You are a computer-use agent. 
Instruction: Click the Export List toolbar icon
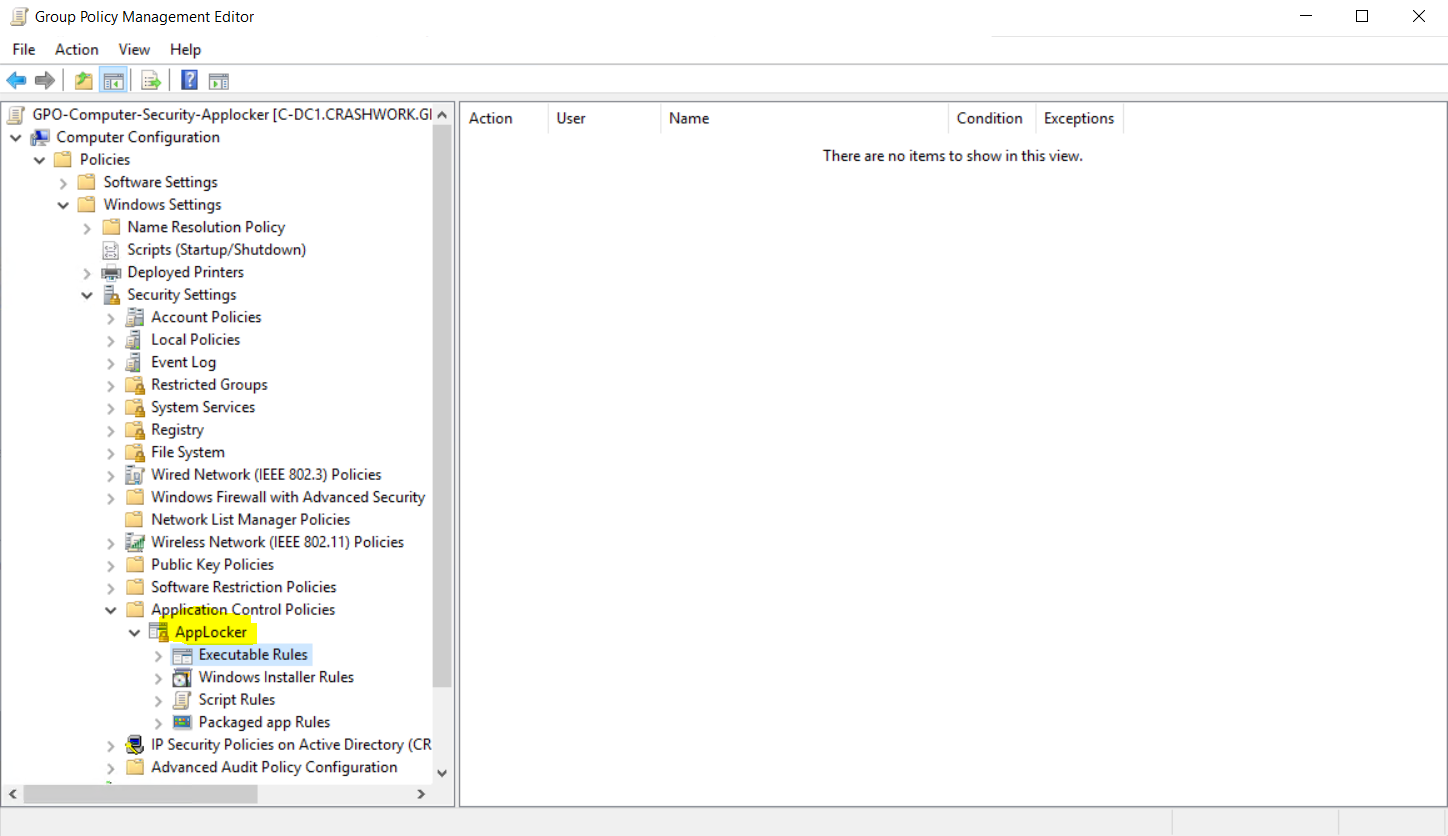click(151, 81)
